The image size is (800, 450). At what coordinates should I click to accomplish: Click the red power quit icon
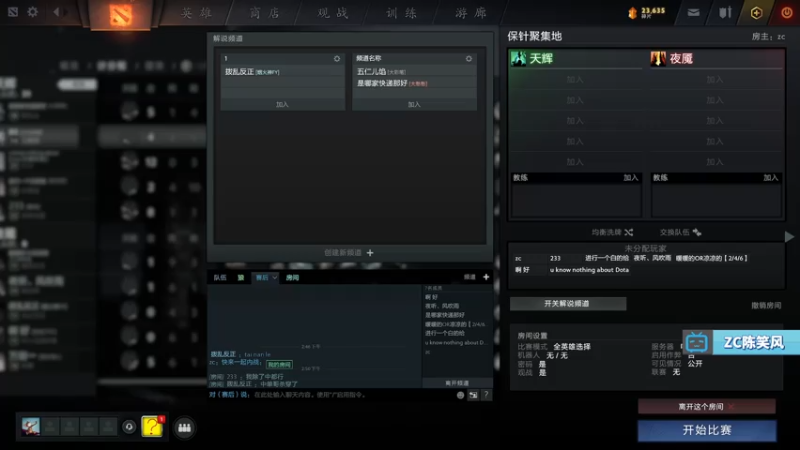787,13
